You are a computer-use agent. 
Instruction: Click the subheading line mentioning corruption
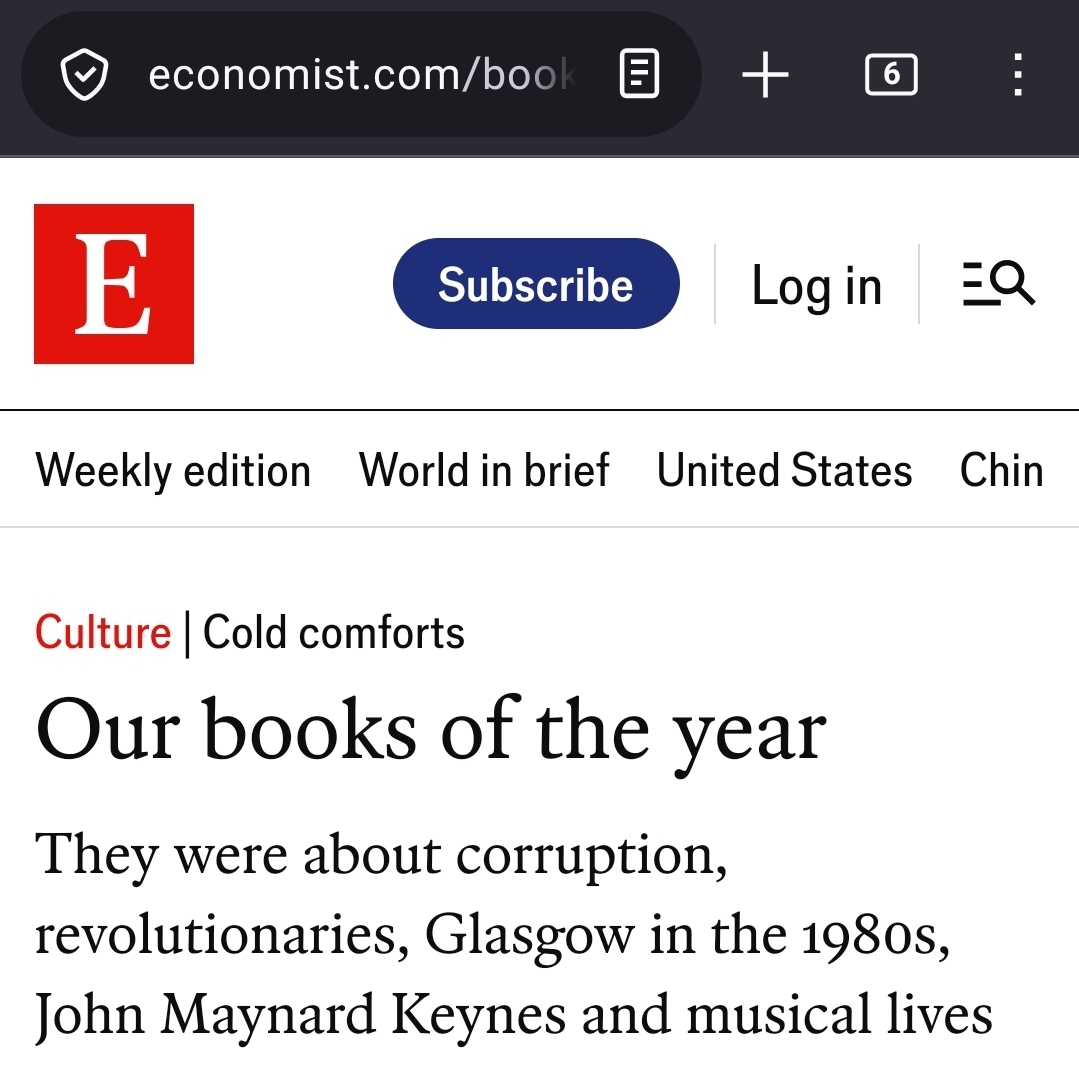[380, 856]
